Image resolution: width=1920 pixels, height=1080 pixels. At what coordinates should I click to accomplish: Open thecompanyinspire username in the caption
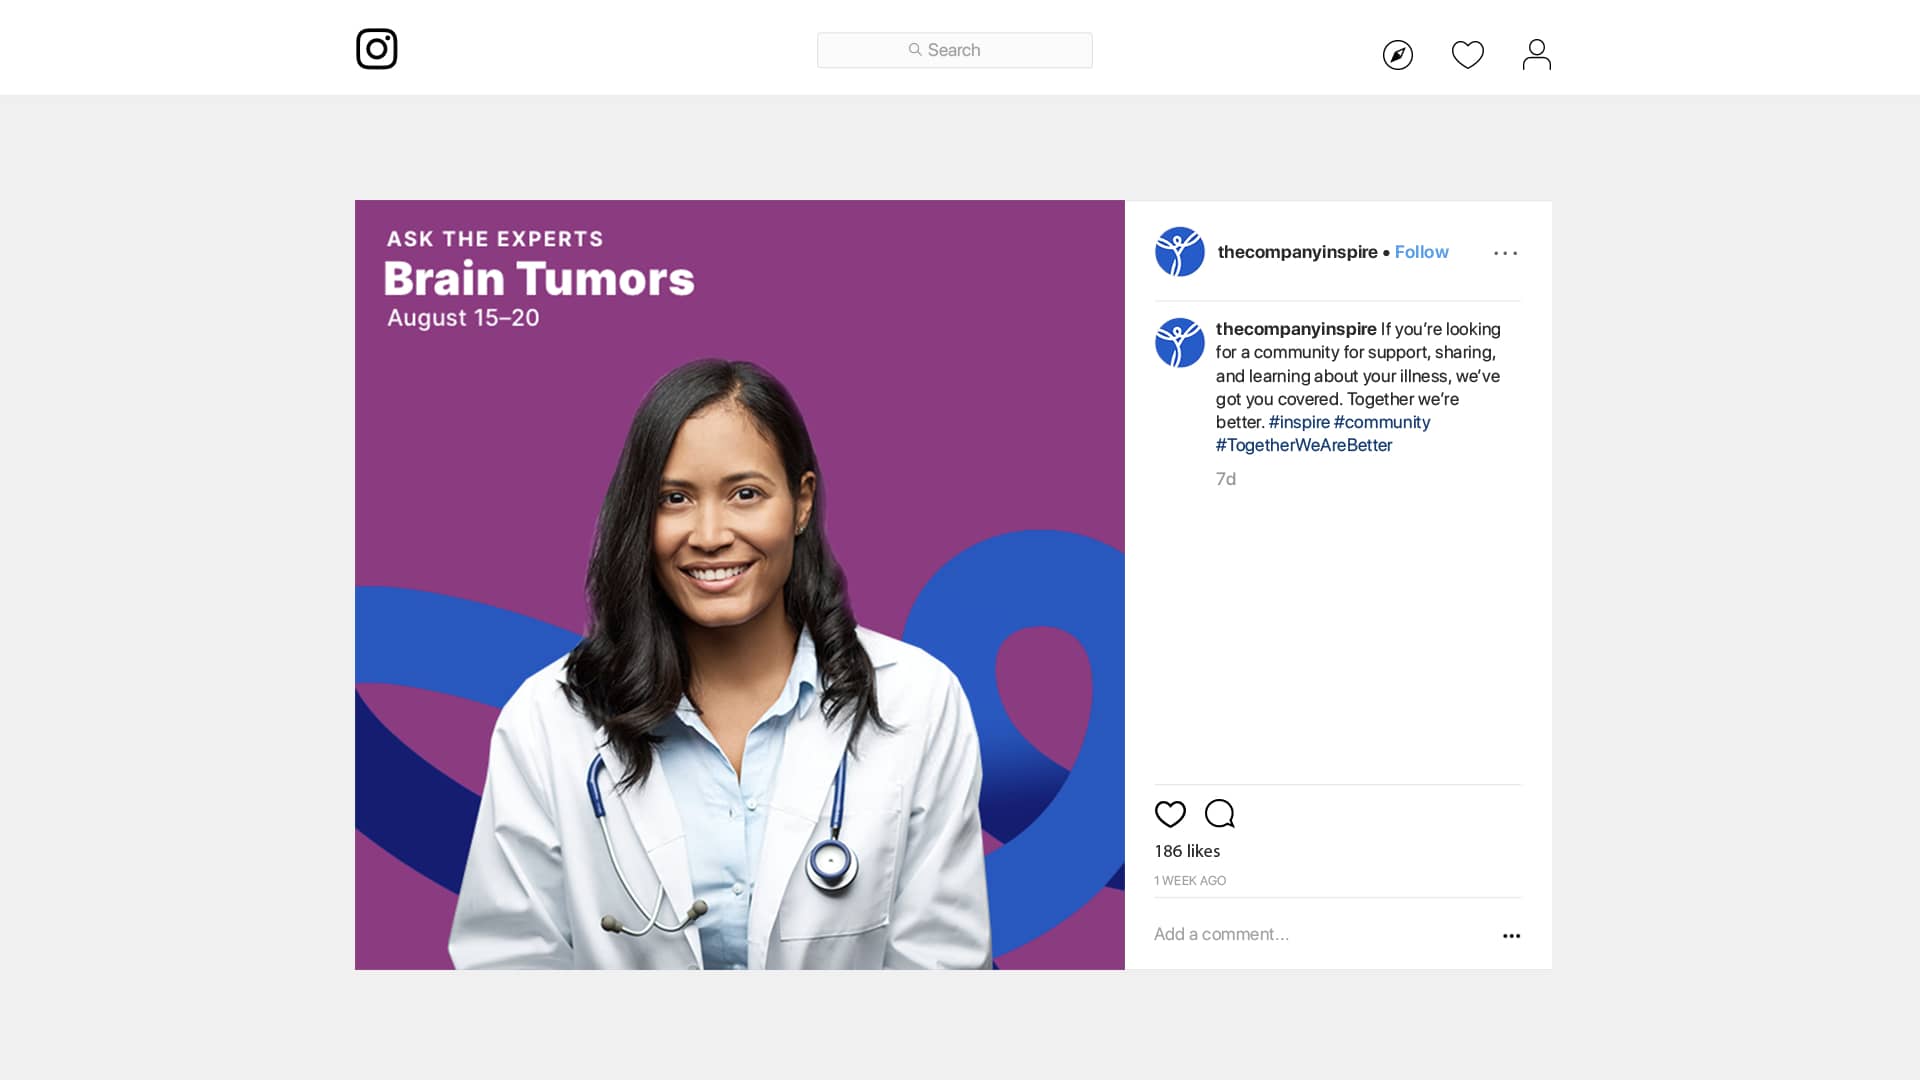[x=1296, y=329]
